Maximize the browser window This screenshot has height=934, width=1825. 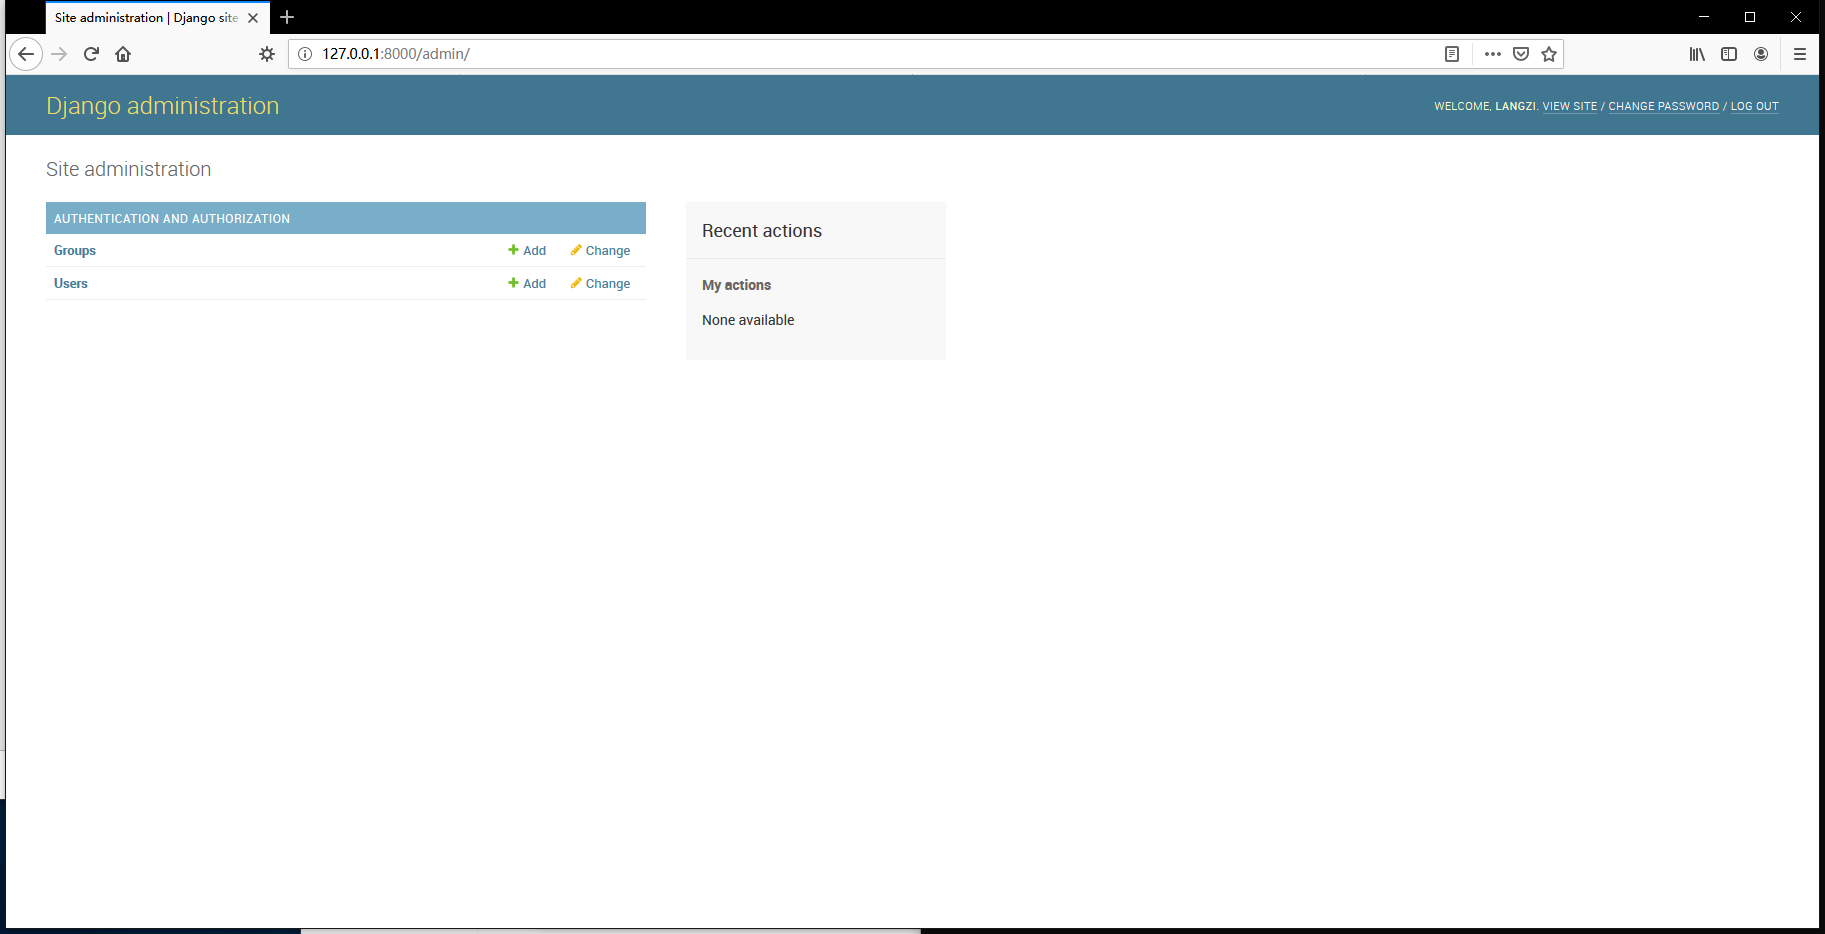coord(1750,17)
